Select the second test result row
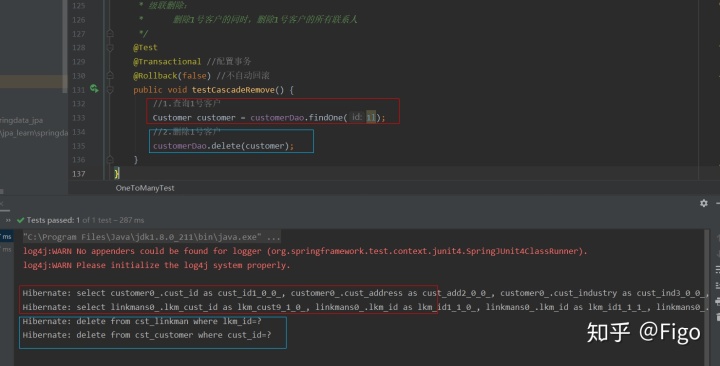 7,249
